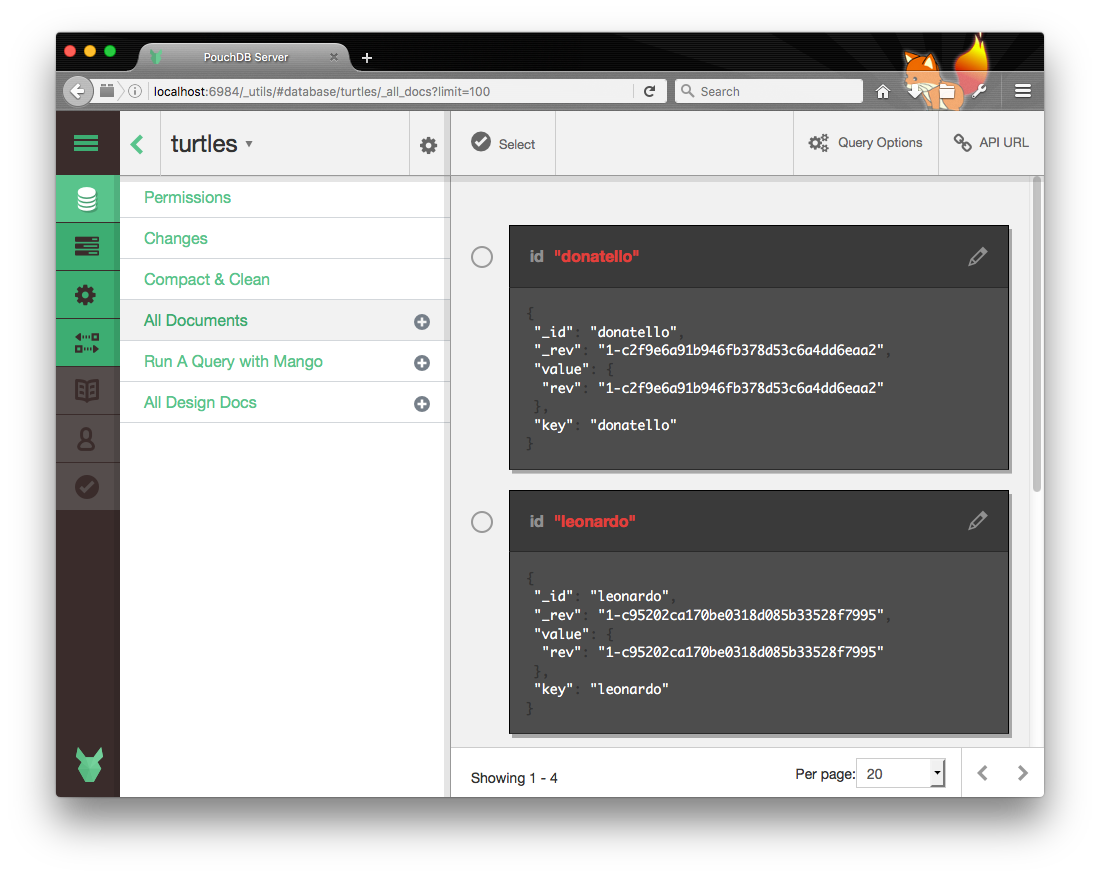The width and height of the screenshot is (1100, 877).
Task: Click the Query Options button
Action: [x=865, y=143]
